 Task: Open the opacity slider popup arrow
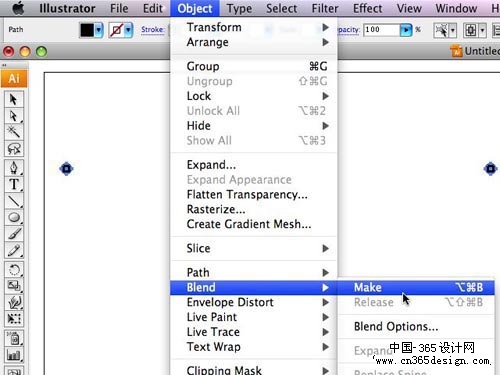coord(406,30)
